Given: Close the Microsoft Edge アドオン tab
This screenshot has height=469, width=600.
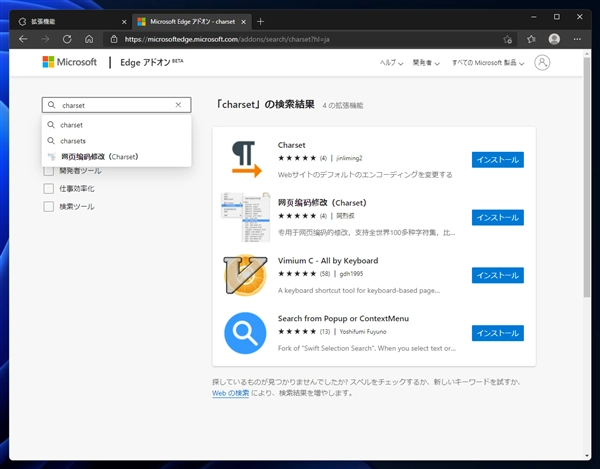Looking at the screenshot, I should pos(243,22).
